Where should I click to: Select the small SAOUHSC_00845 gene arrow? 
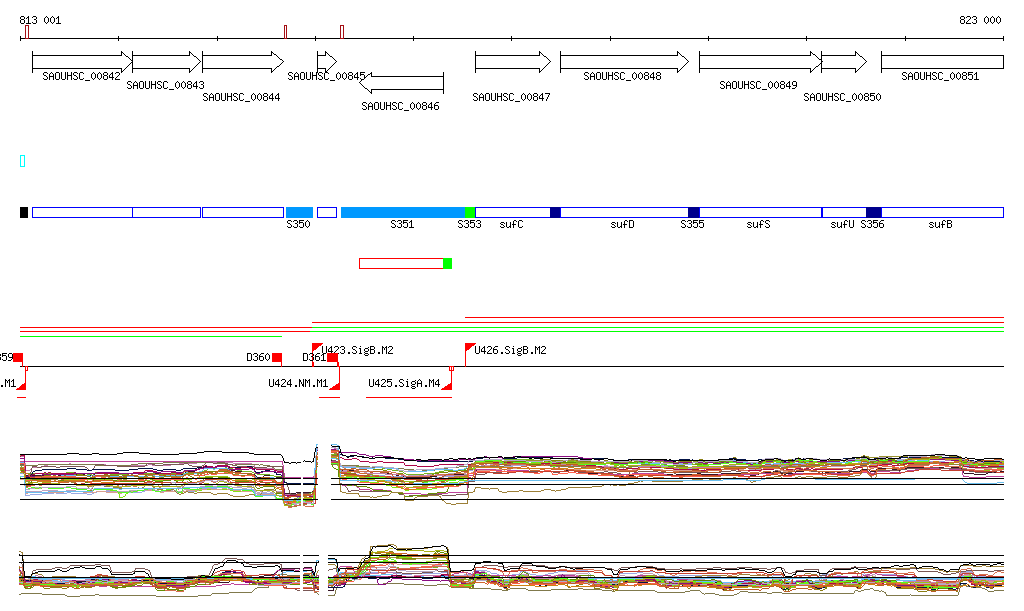tap(327, 62)
